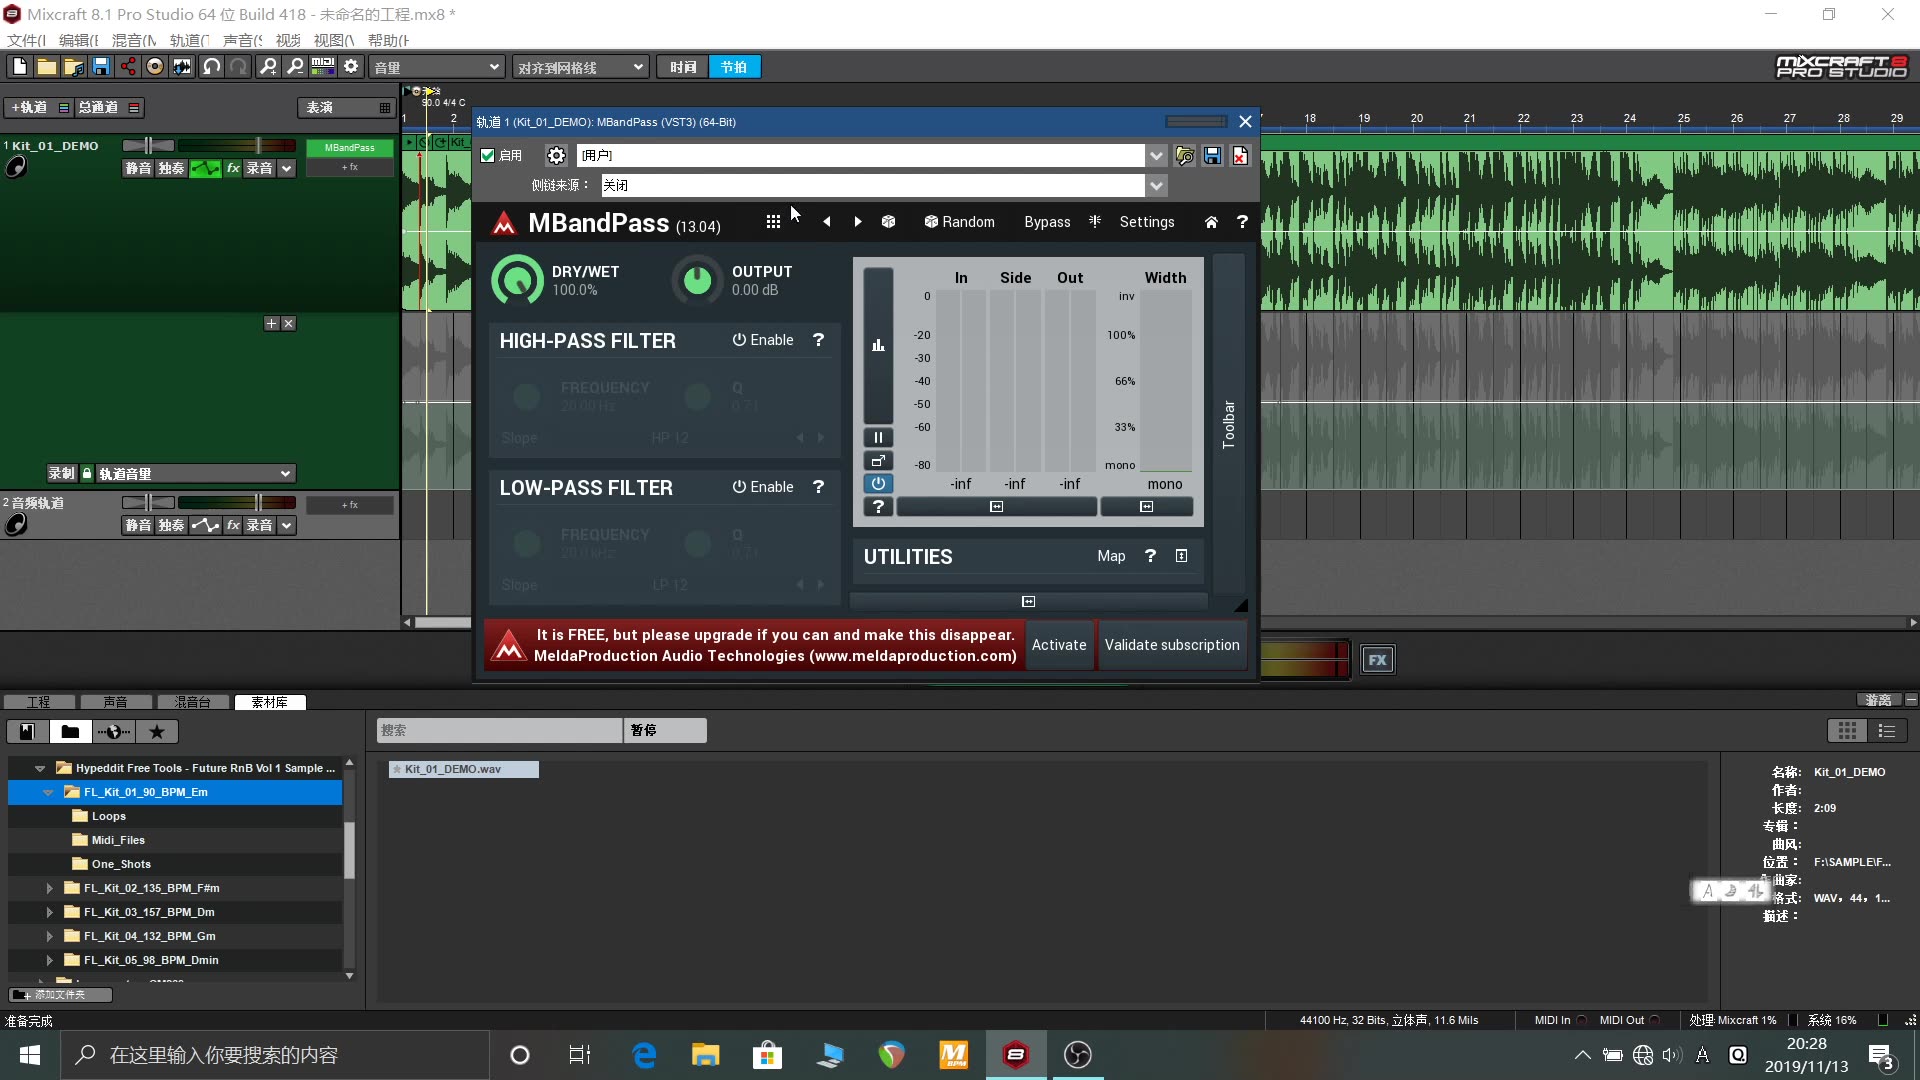This screenshot has width=1920, height=1080.
Task: Open the FX button below the timeline
Action: pos(1378,659)
